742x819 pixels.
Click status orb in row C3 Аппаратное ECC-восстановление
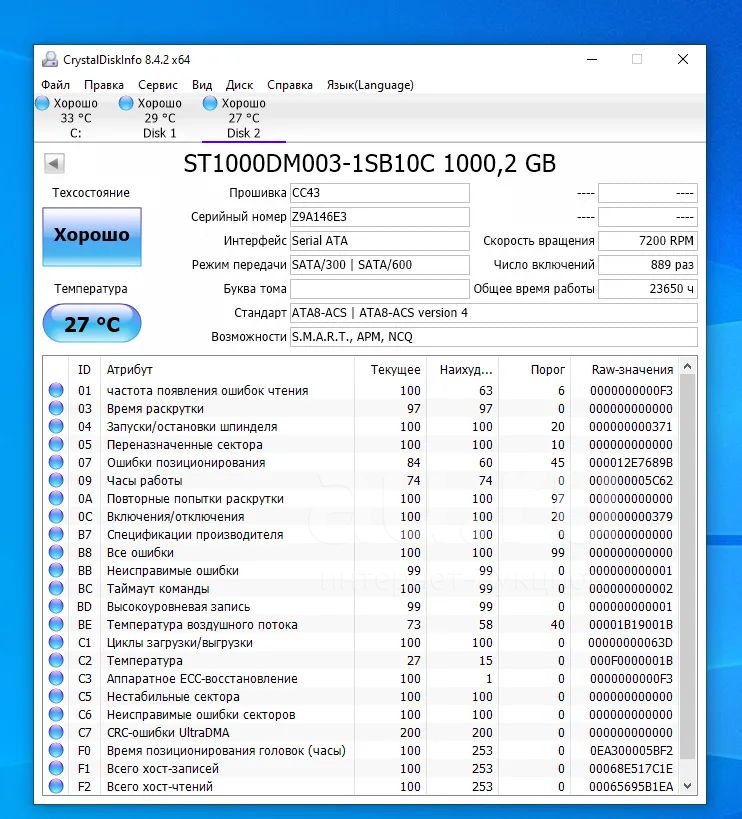pos(56,678)
